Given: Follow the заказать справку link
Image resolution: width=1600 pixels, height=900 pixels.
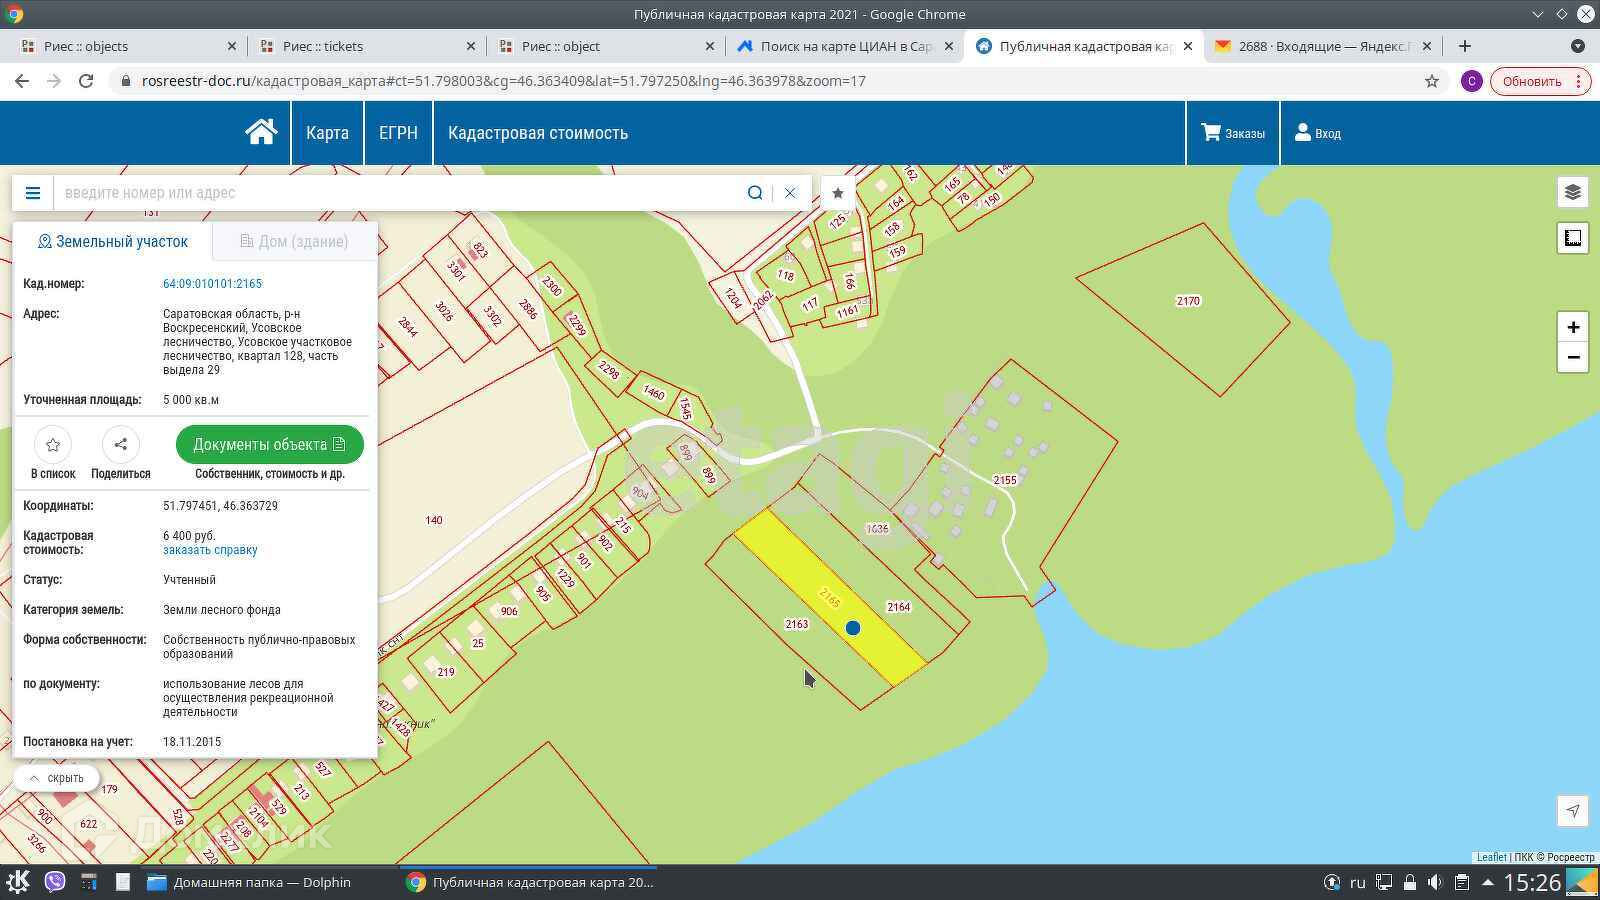Looking at the screenshot, I should pos(210,550).
